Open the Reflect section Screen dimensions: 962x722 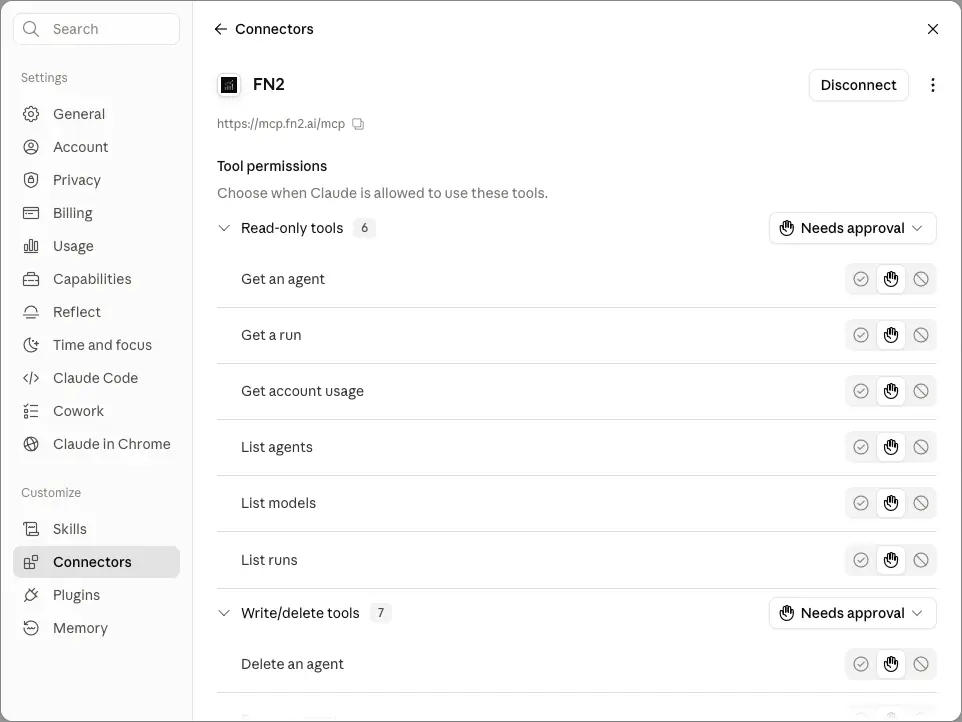[x=96, y=312]
